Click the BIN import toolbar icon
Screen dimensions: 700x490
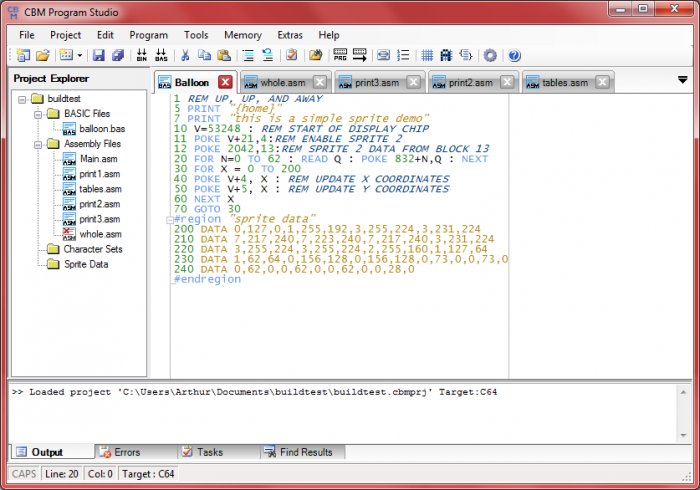coord(142,55)
